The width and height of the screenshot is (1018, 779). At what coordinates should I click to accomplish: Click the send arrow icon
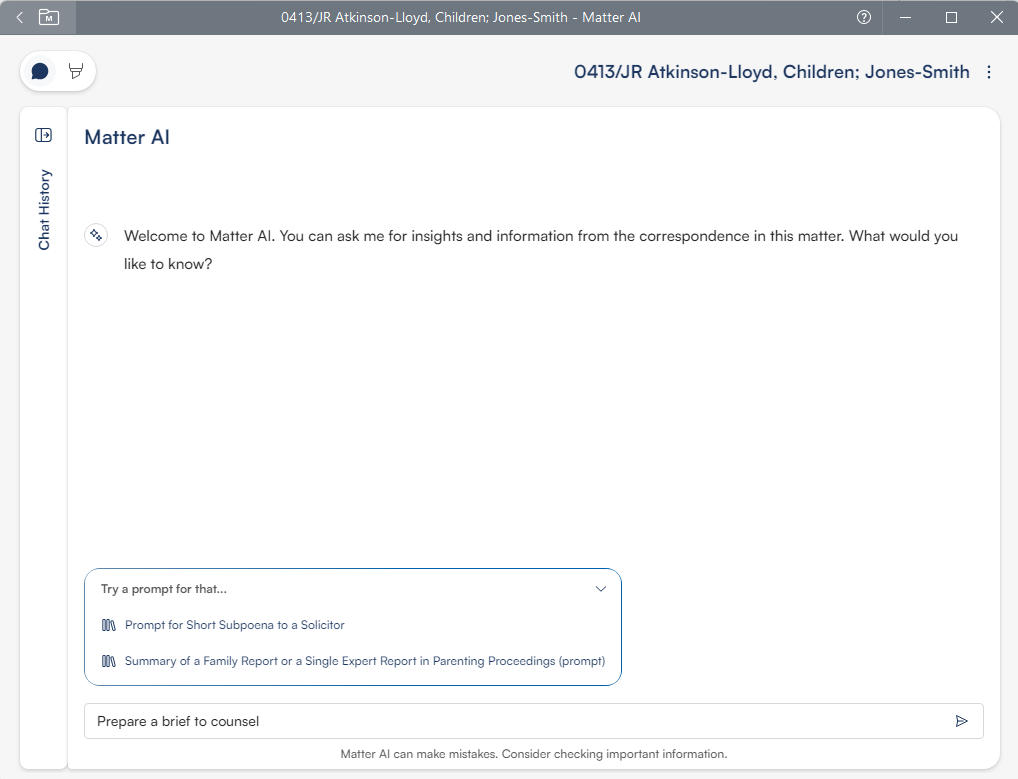tap(961, 721)
